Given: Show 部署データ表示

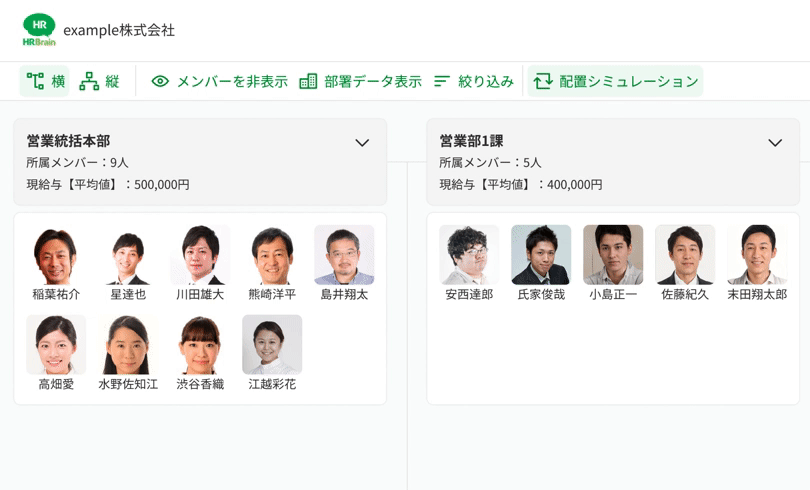Looking at the screenshot, I should click(x=373, y=81).
